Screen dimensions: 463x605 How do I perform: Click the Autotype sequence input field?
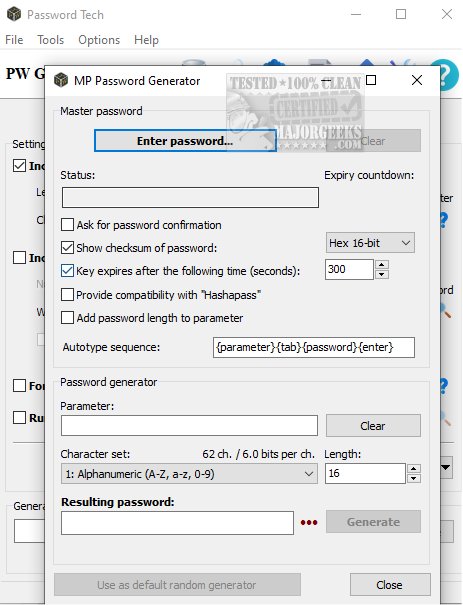(x=314, y=347)
